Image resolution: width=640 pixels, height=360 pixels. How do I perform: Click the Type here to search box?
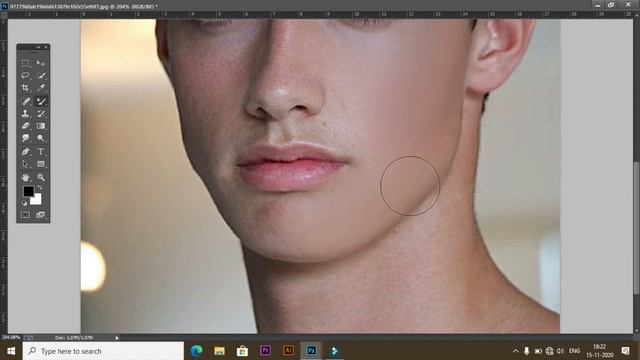103,351
